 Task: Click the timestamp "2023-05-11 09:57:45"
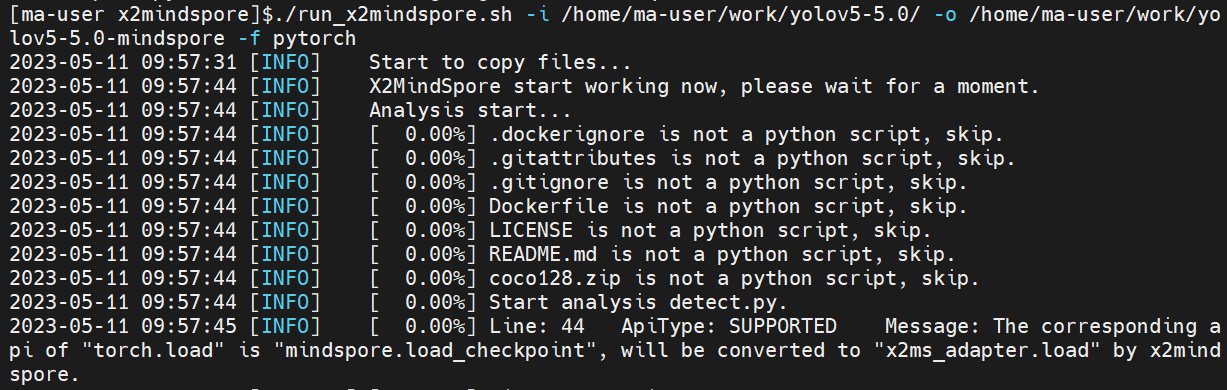tap(123, 327)
